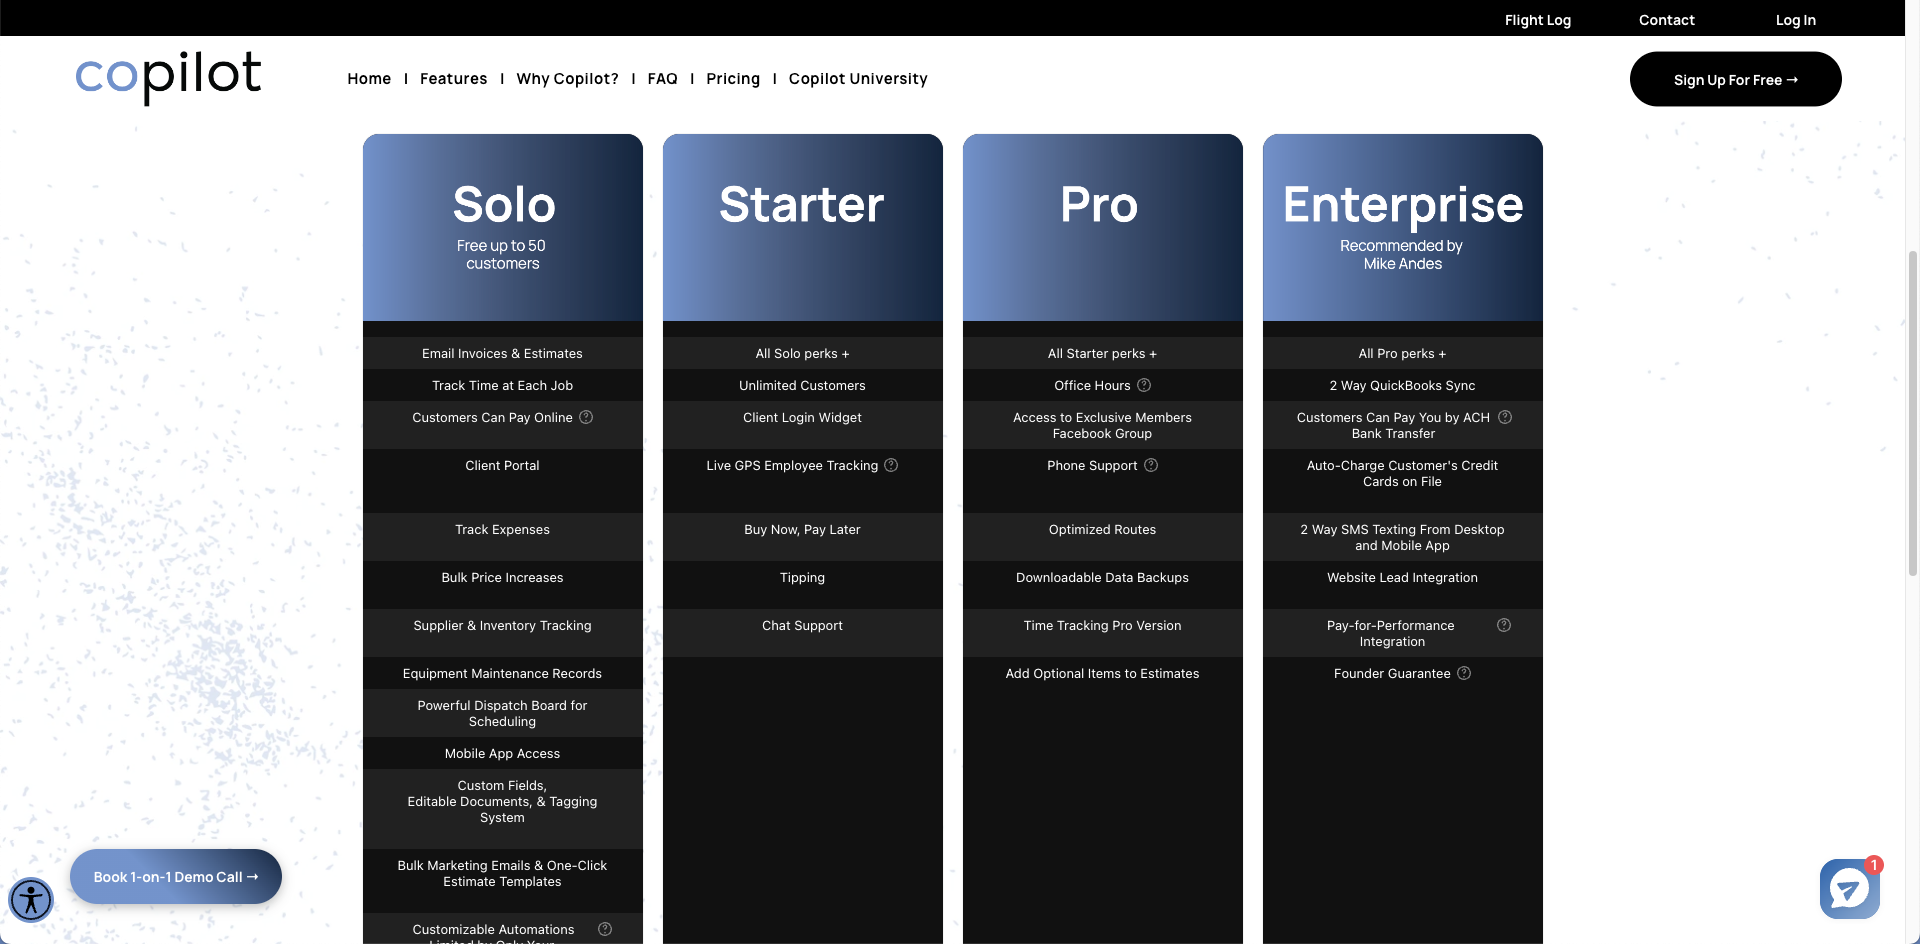The height and width of the screenshot is (944, 1920).
Task: Show info for Pay-for-Performance Integration
Action: (x=1504, y=625)
